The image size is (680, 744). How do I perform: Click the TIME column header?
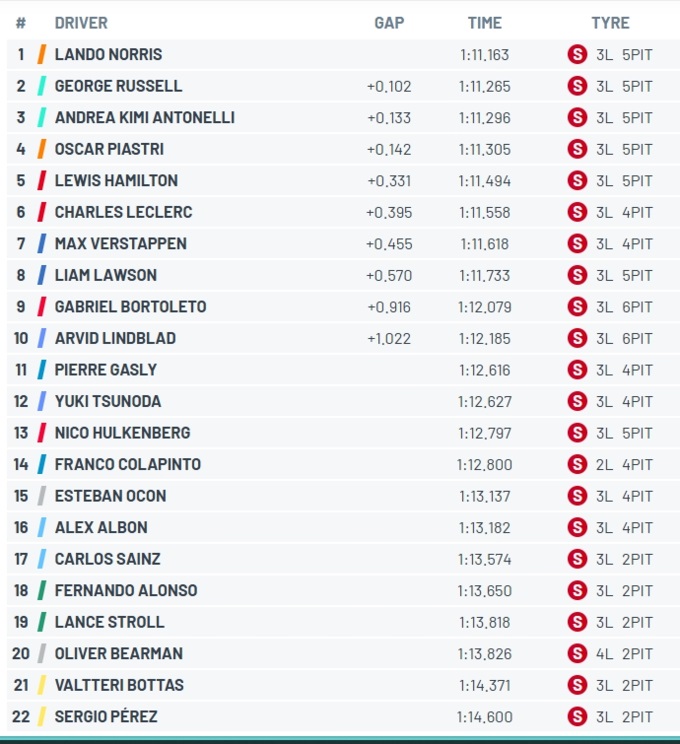484,23
